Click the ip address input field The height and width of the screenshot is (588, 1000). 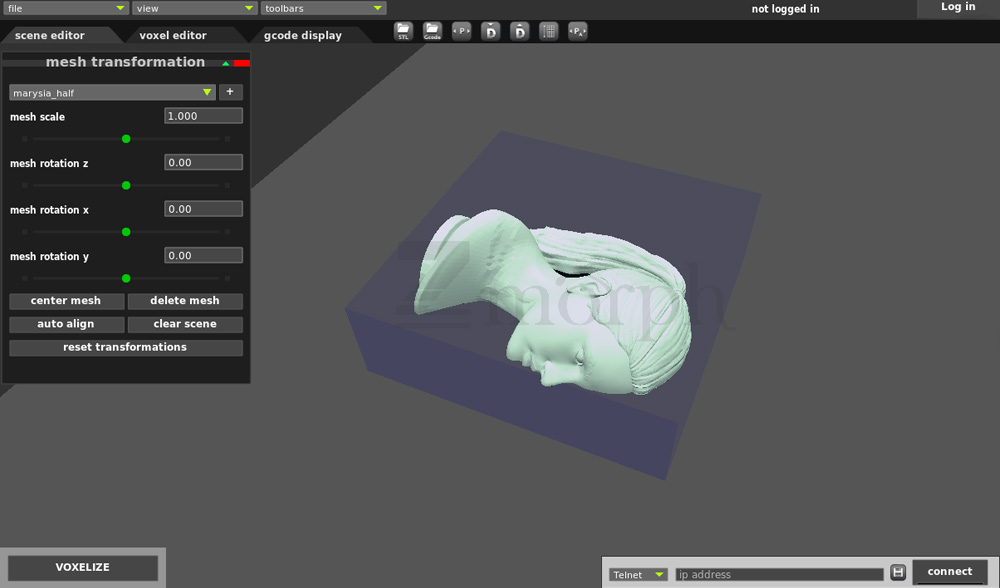coord(779,574)
